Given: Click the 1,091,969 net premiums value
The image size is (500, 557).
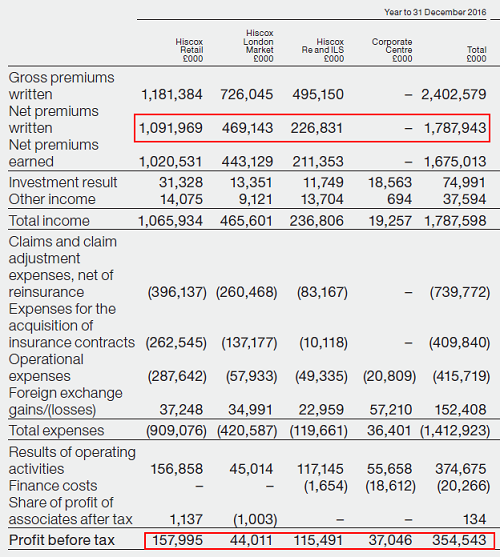Looking at the screenshot, I should point(171,128).
